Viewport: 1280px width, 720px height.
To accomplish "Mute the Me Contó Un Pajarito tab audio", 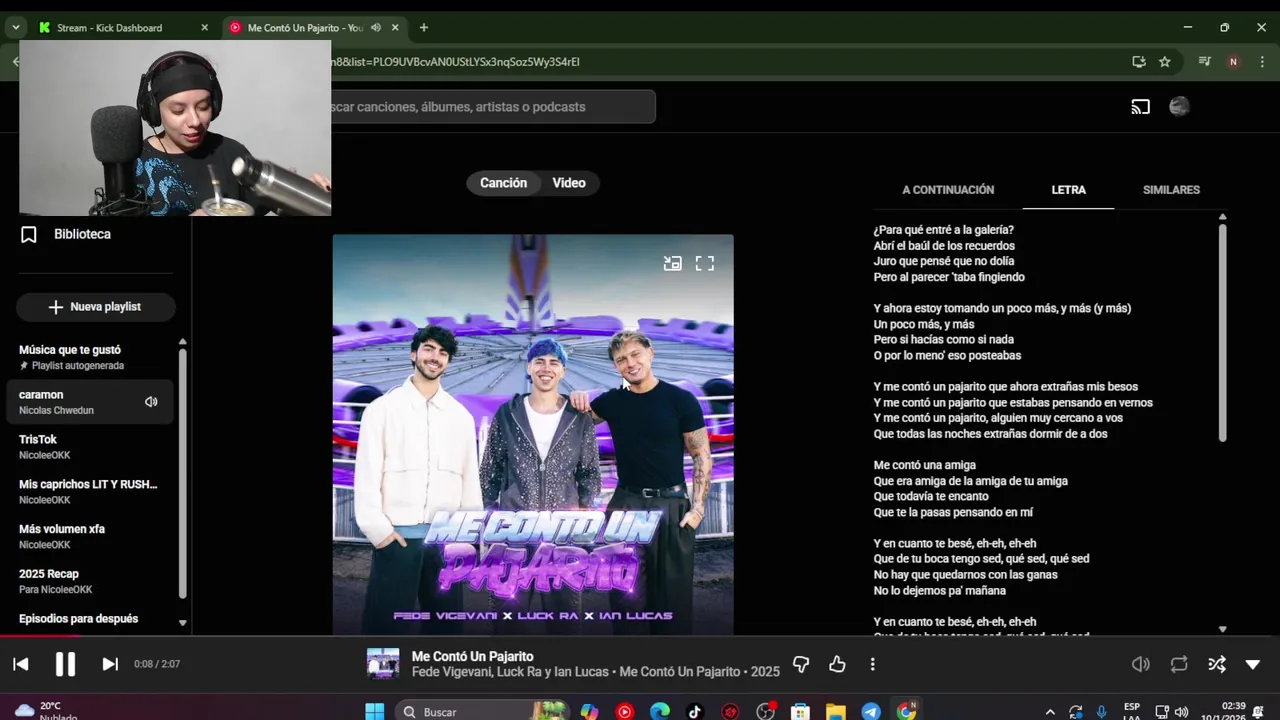I will click(x=376, y=28).
